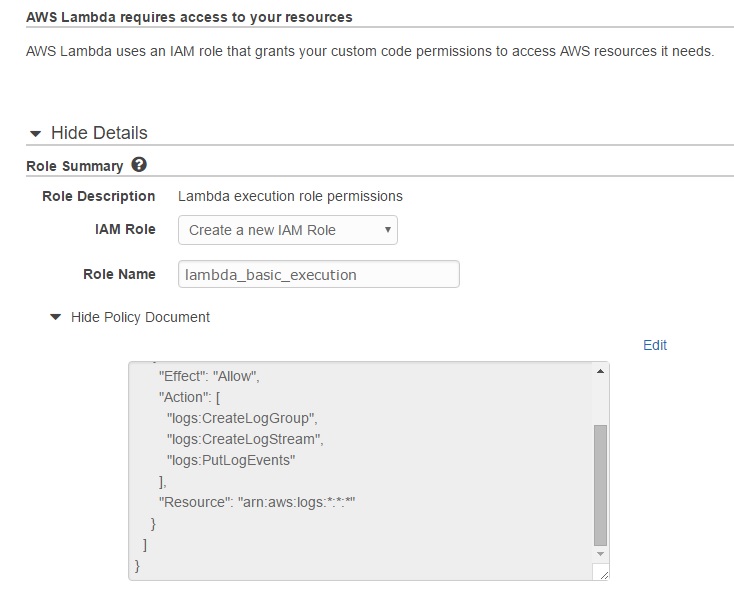
Task: Click the Role Description label
Action: pos(98,196)
